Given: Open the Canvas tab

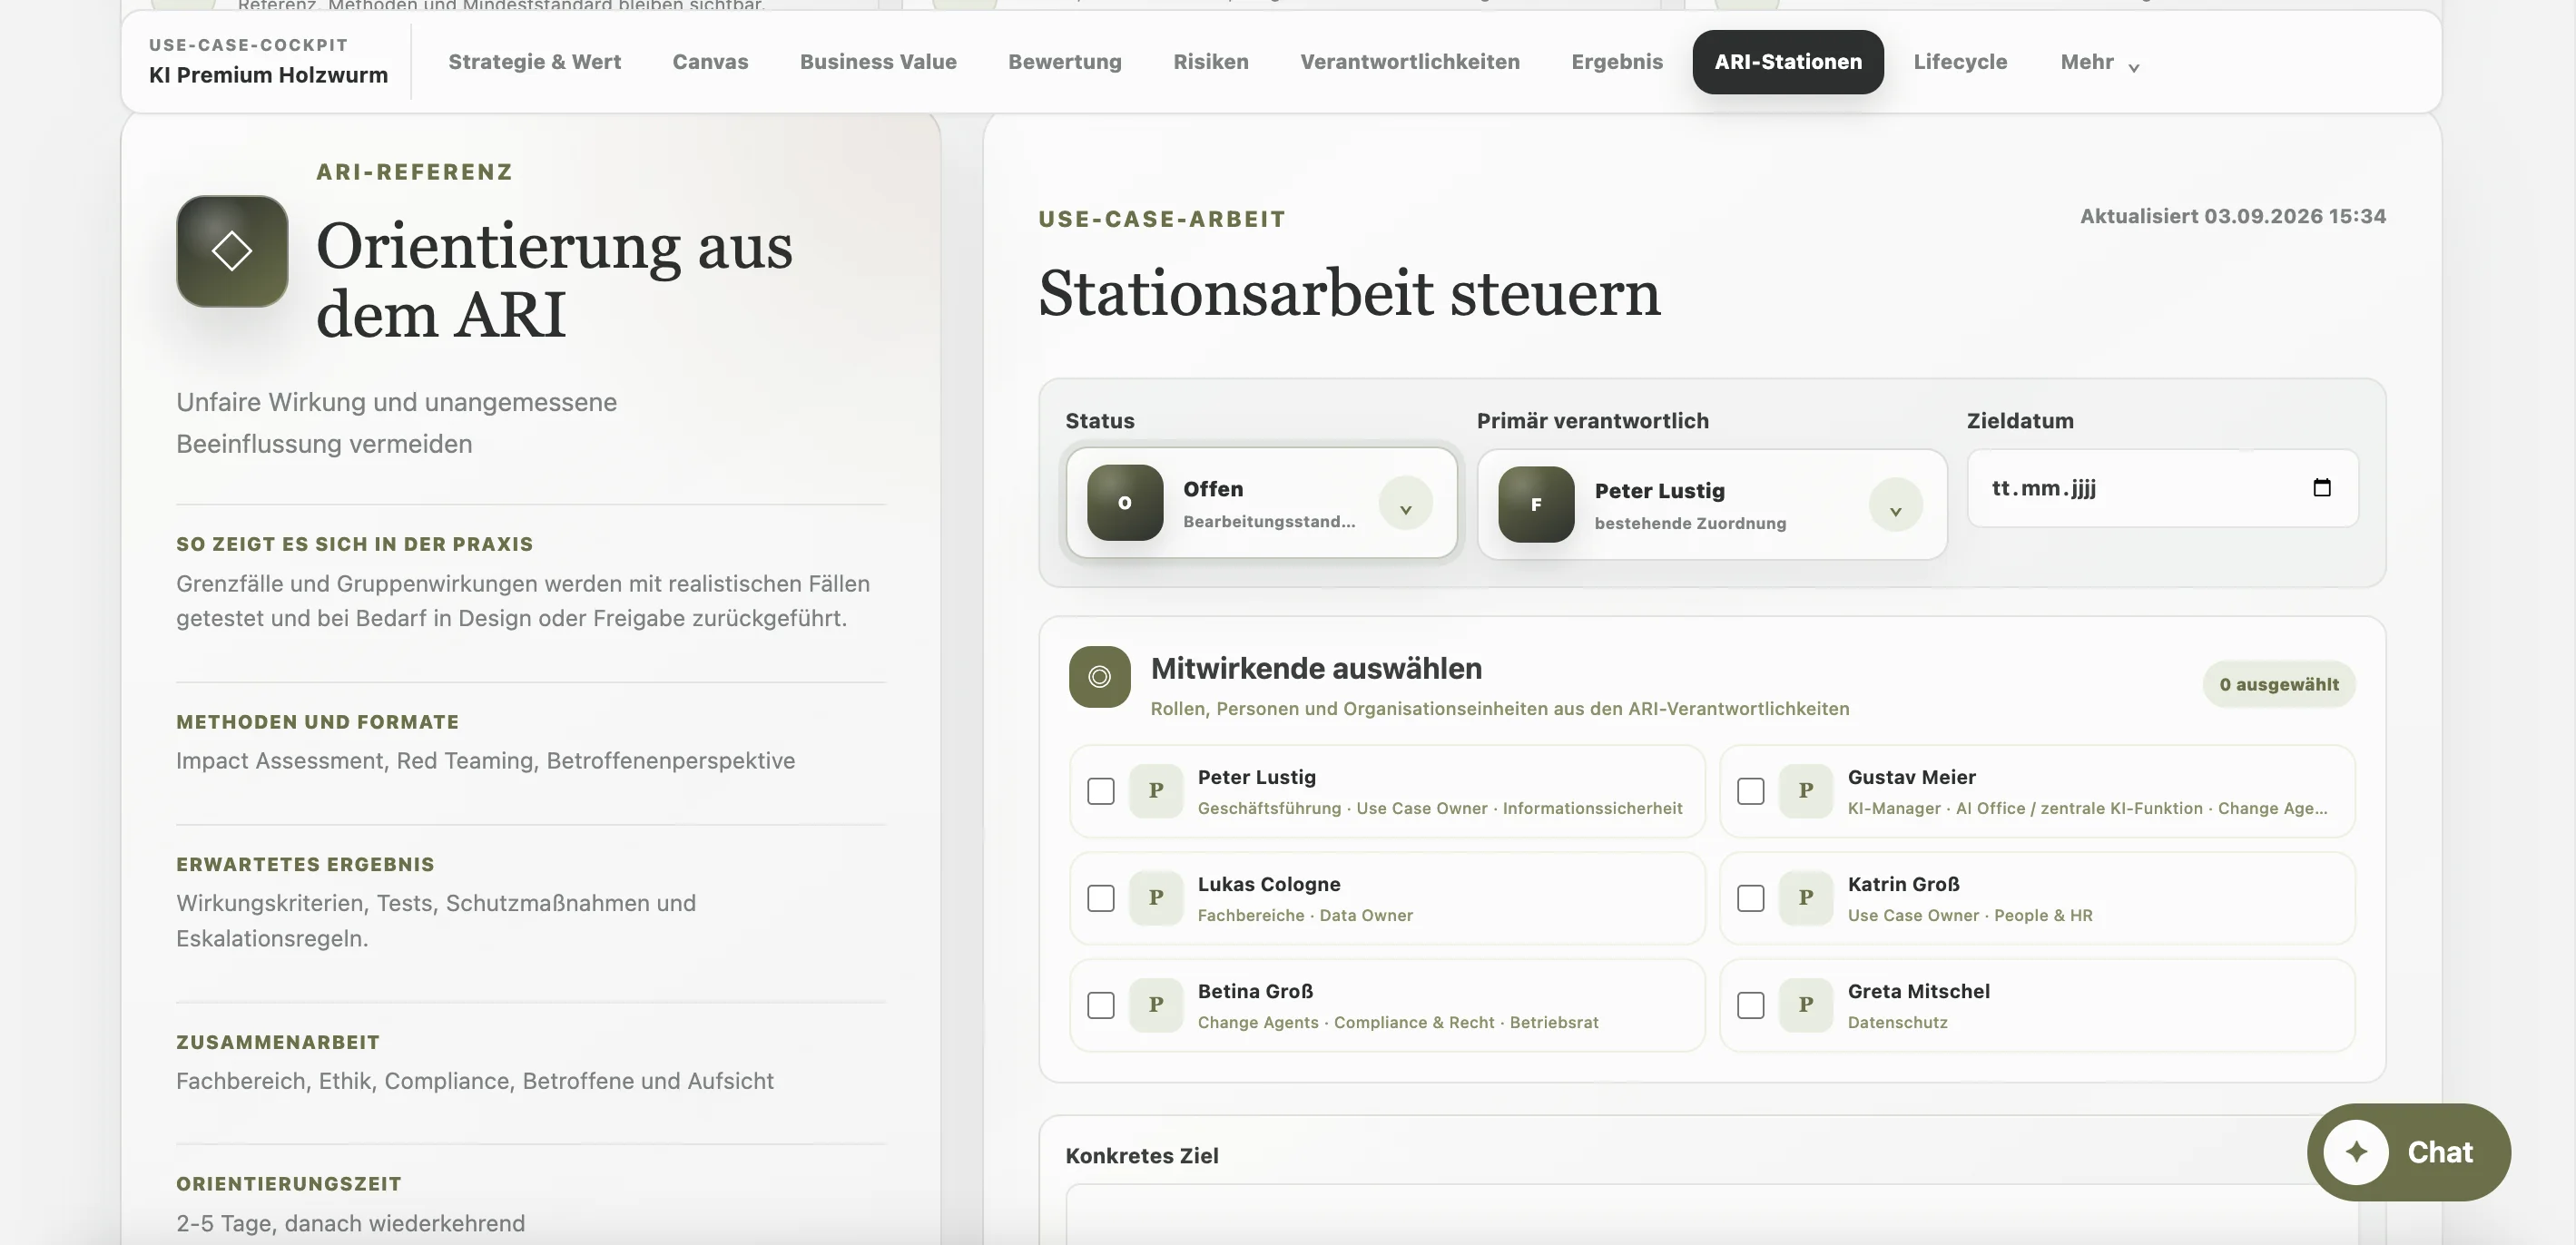Looking at the screenshot, I should point(710,62).
